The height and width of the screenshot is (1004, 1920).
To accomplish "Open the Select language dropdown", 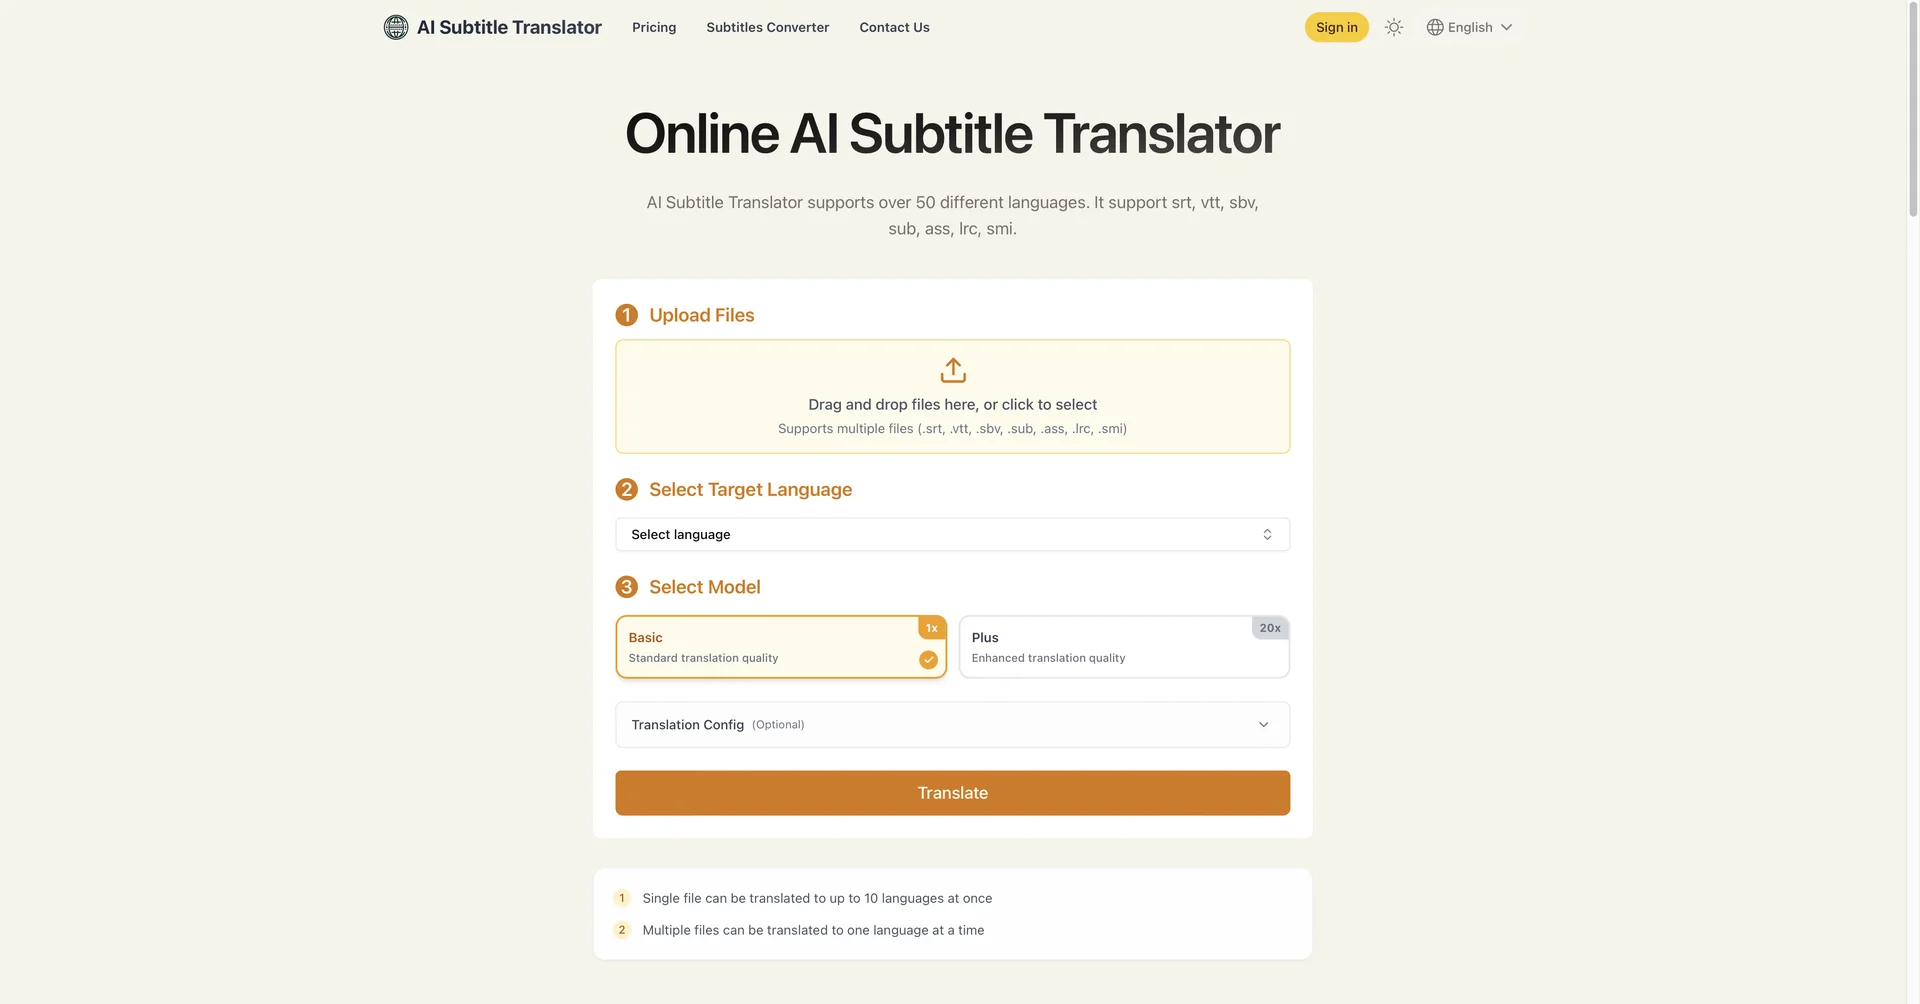I will coord(952,534).
